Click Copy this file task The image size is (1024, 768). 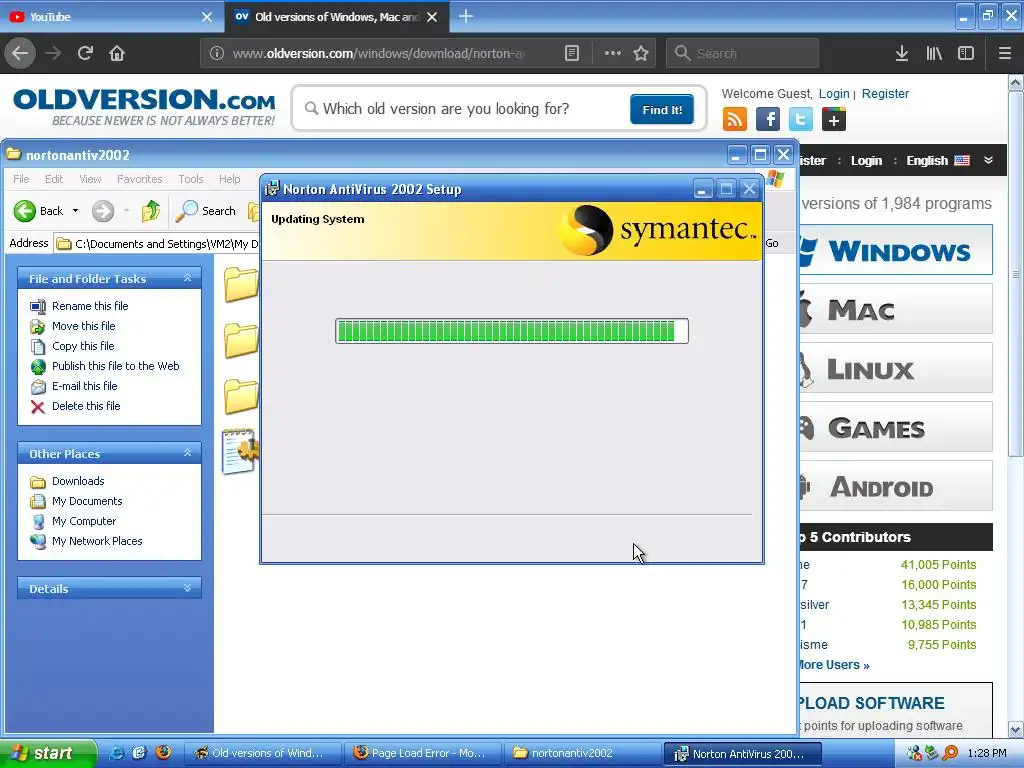(83, 346)
